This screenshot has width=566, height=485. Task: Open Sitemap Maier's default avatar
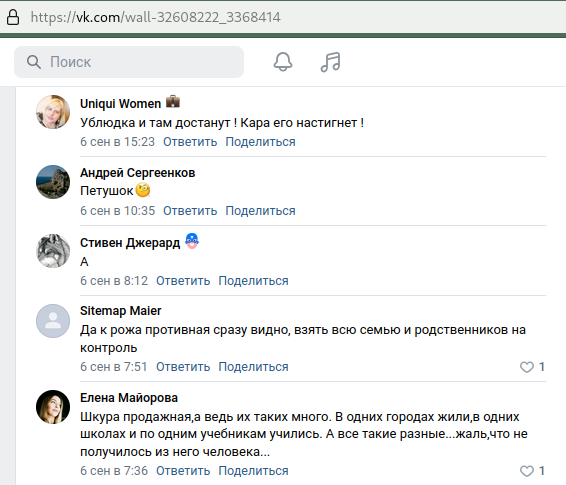(53, 321)
